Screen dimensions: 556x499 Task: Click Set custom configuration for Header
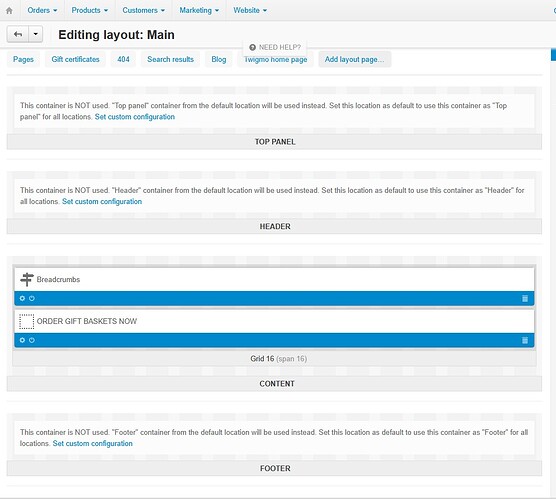coord(102,201)
